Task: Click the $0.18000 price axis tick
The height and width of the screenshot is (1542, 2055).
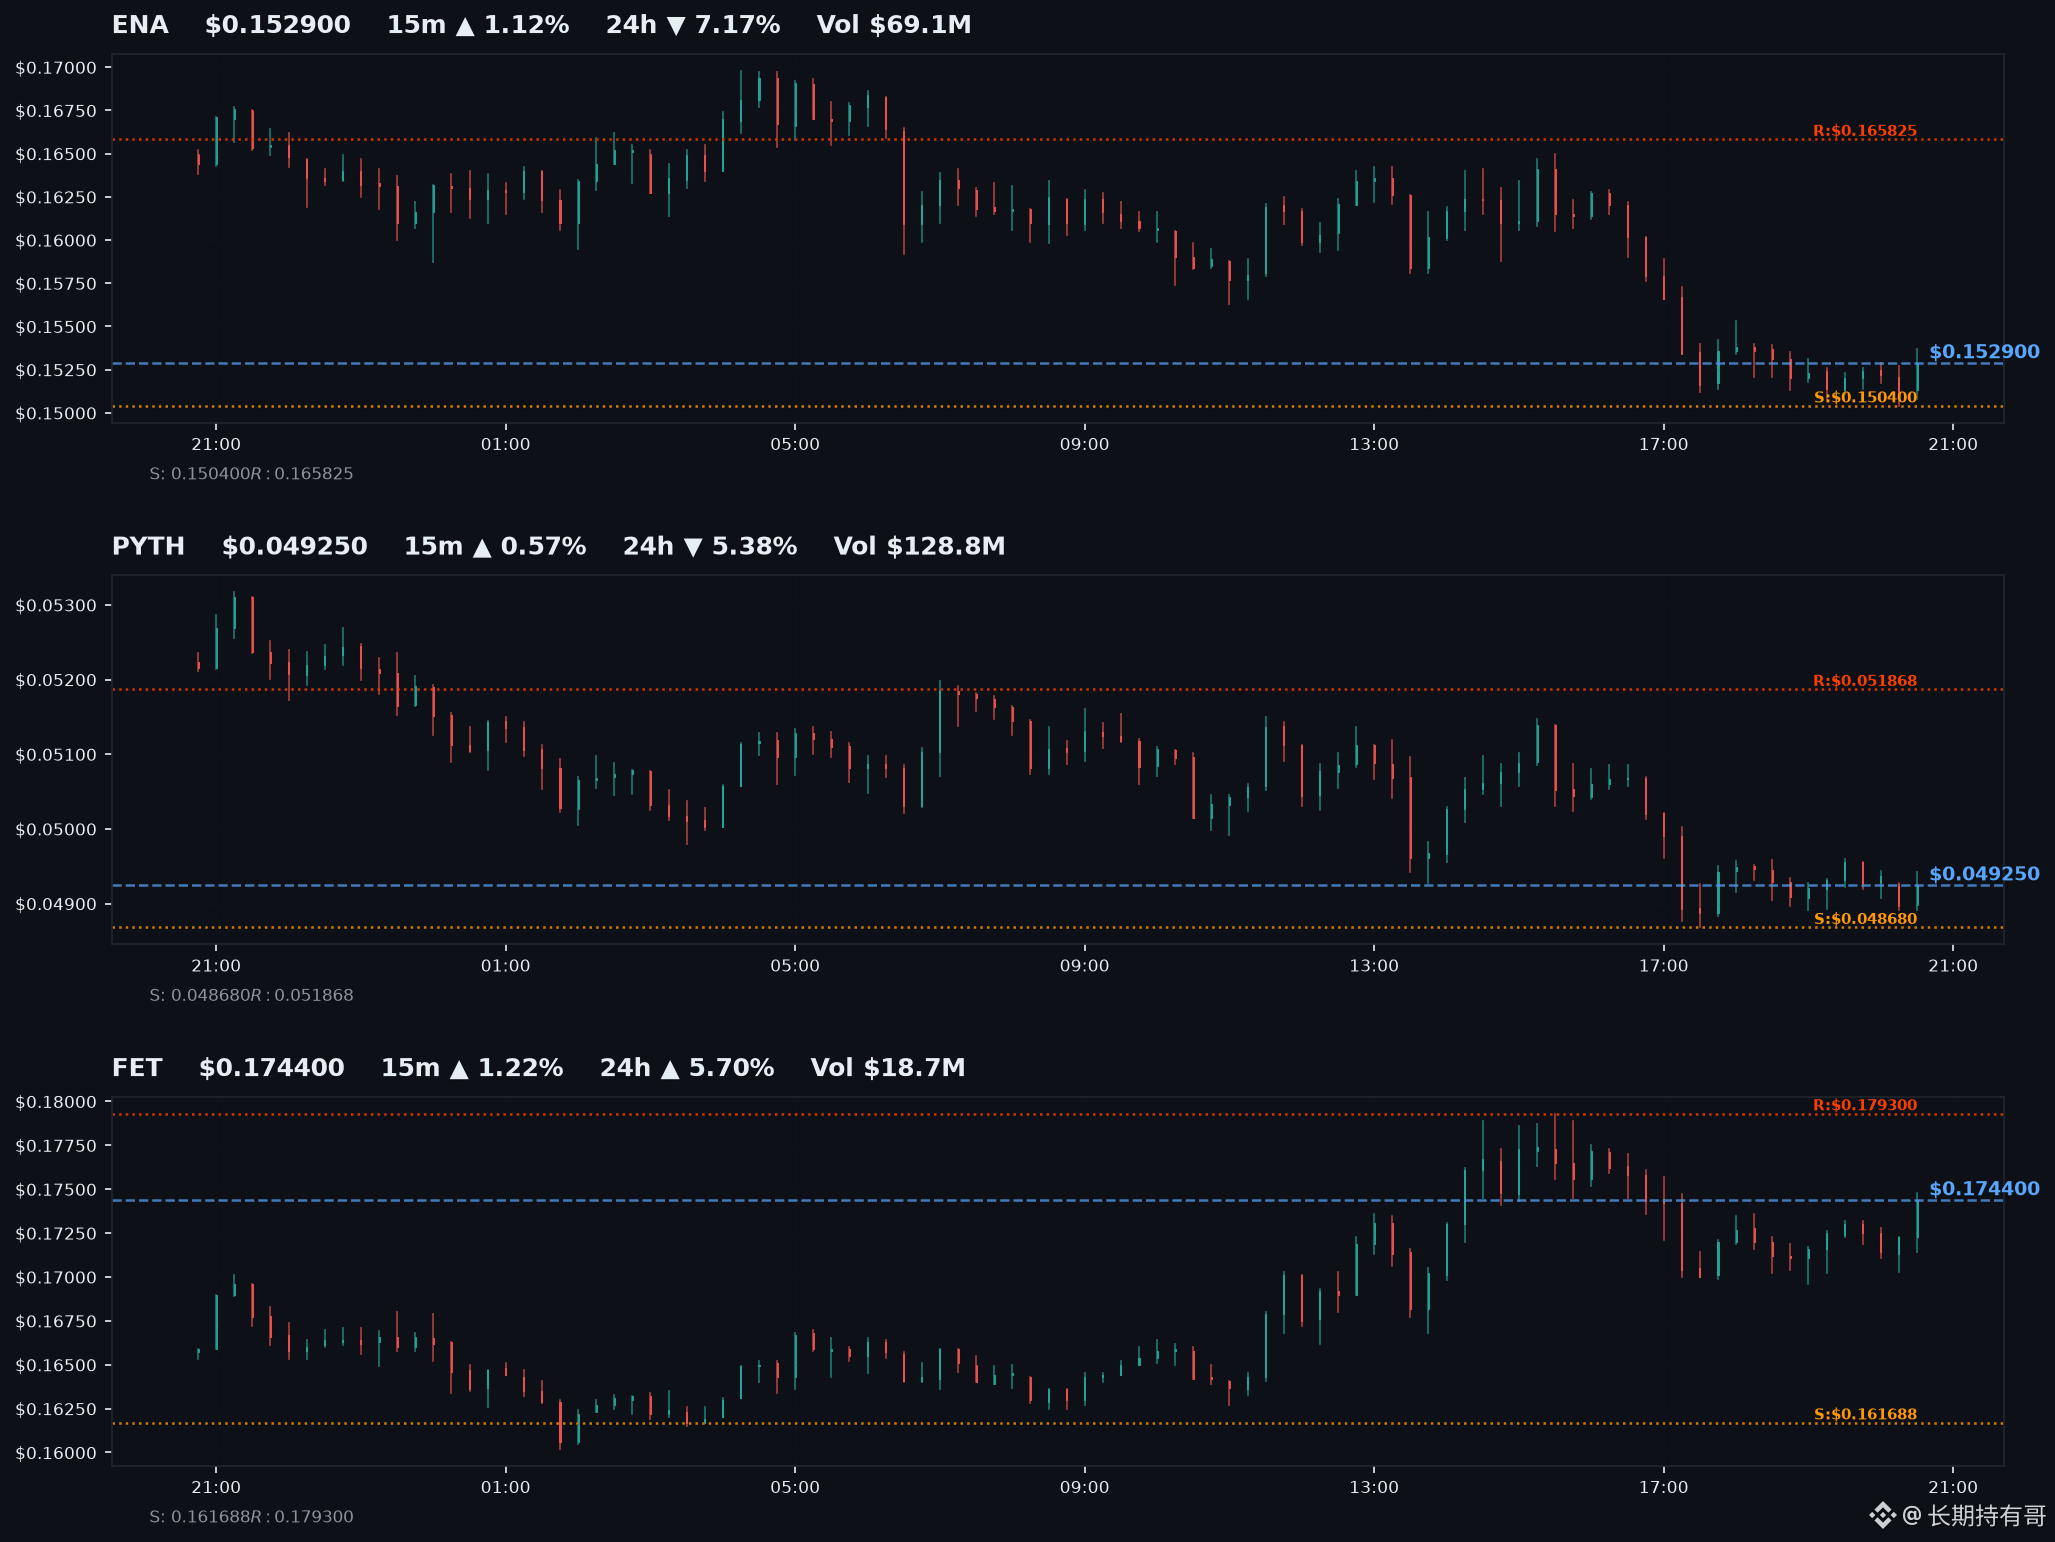Action: pyautogui.click(x=56, y=1102)
